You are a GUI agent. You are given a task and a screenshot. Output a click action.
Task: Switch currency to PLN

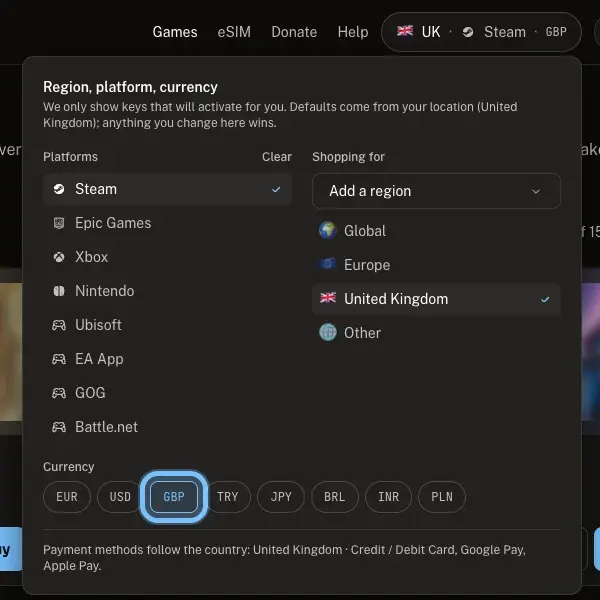click(x=442, y=497)
